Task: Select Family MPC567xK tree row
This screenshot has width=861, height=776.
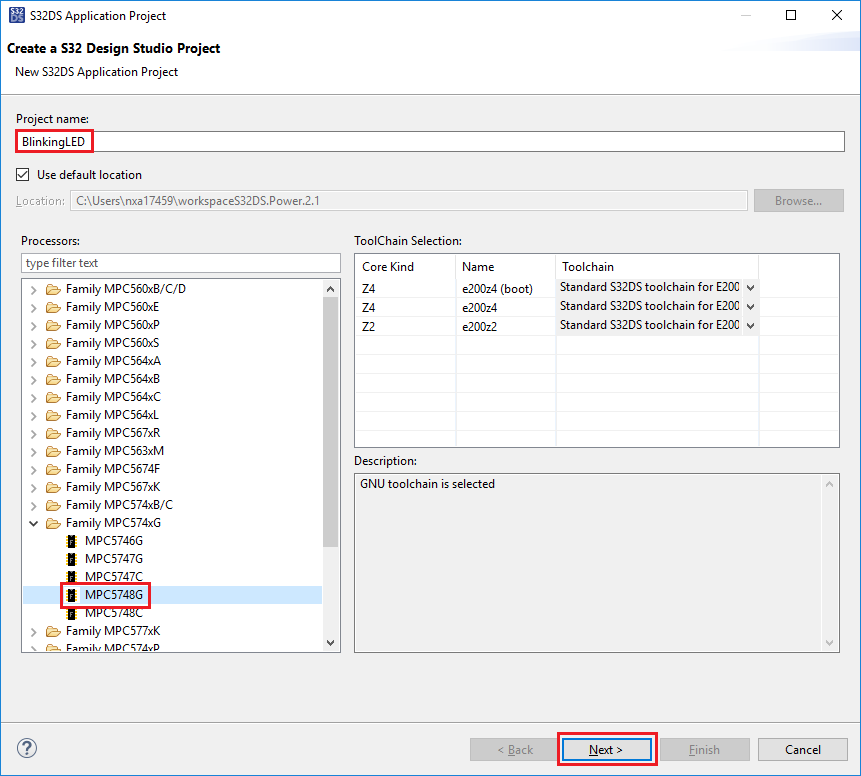Action: (x=113, y=487)
